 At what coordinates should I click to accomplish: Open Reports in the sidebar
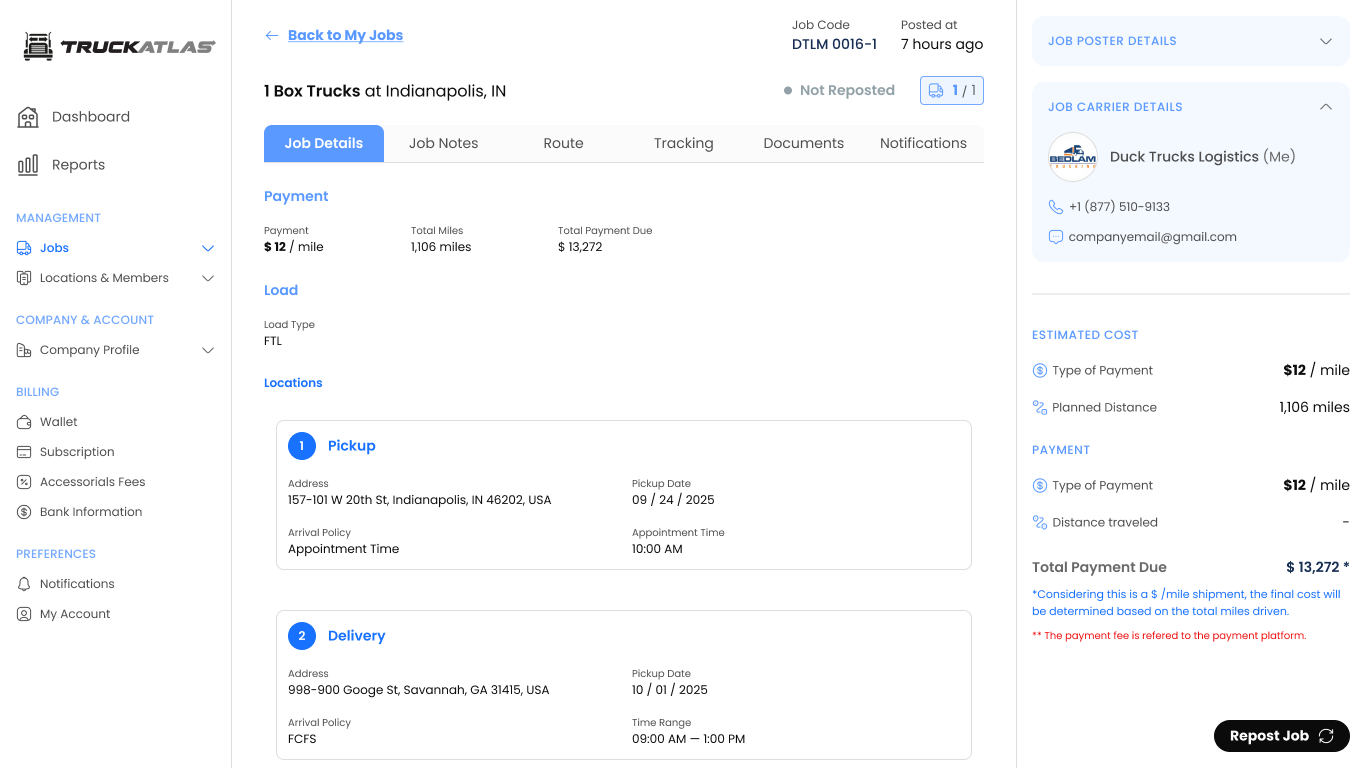pos(78,165)
